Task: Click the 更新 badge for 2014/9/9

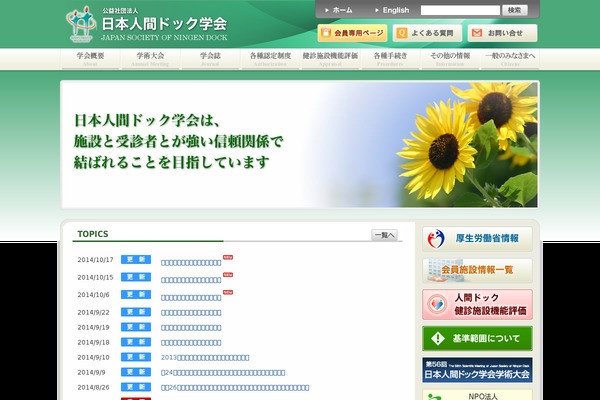Action: pos(136,372)
